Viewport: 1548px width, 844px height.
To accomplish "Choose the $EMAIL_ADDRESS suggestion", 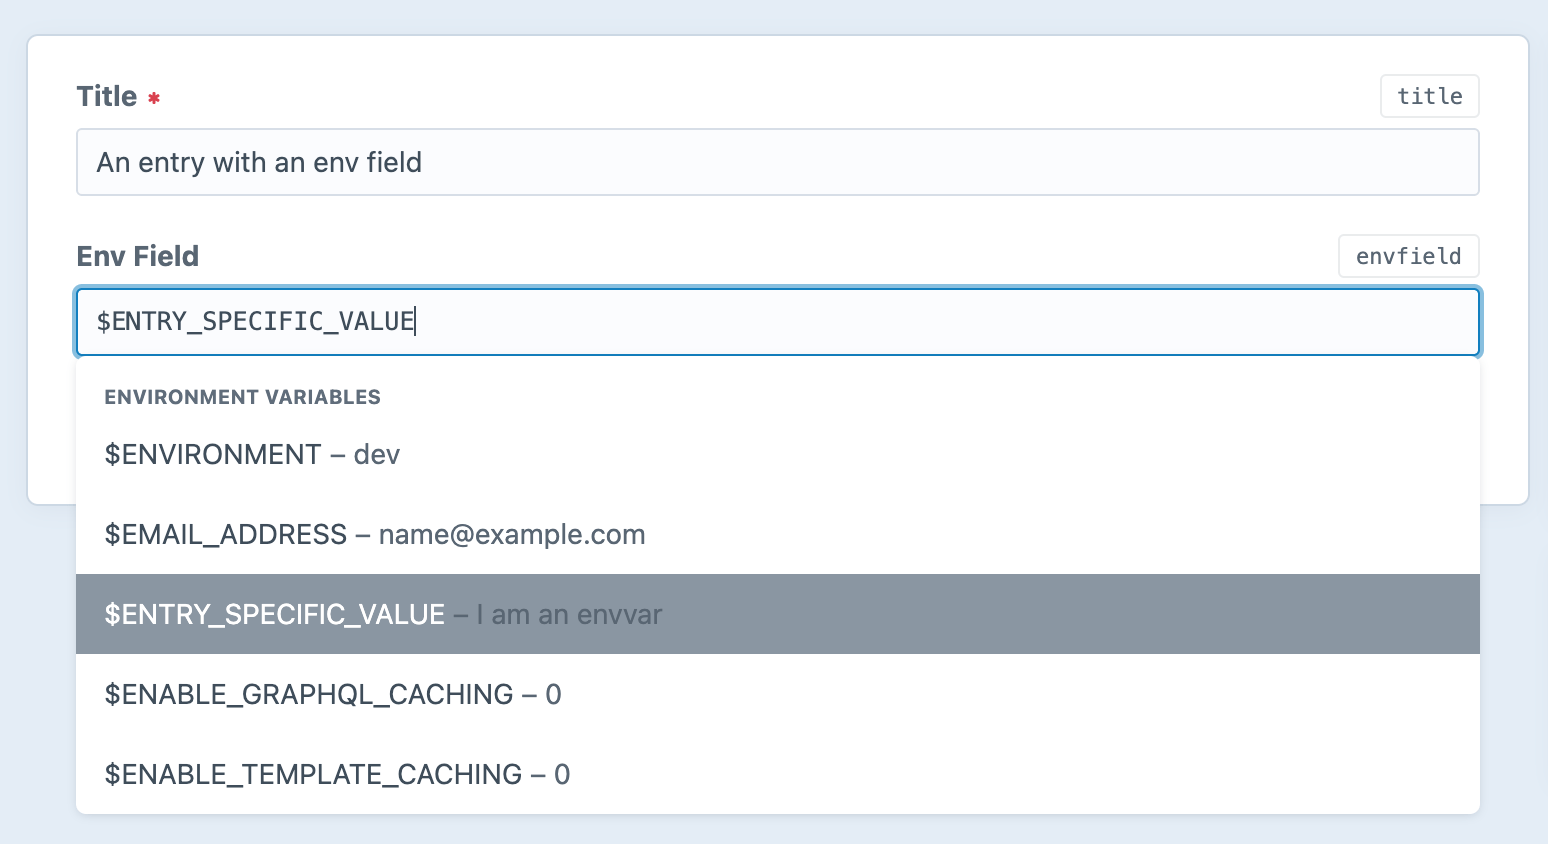I will pos(225,535).
